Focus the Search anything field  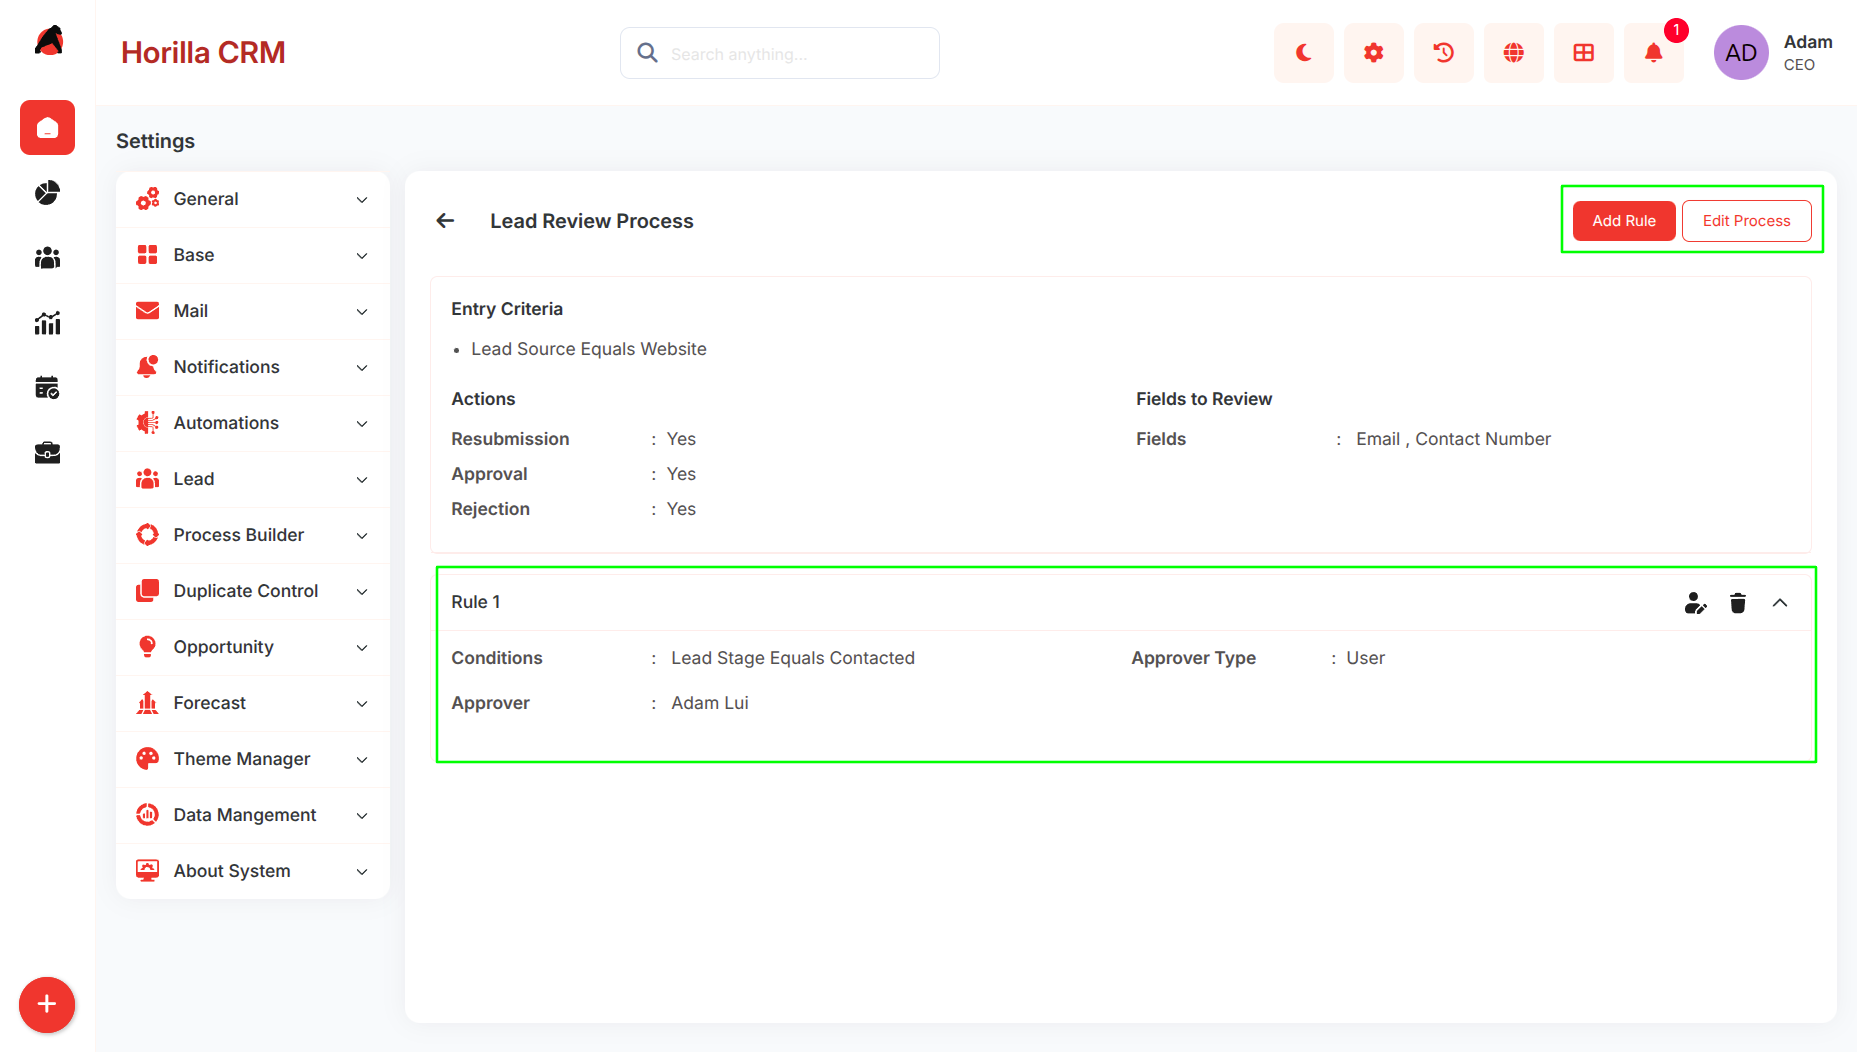pyautogui.click(x=780, y=53)
